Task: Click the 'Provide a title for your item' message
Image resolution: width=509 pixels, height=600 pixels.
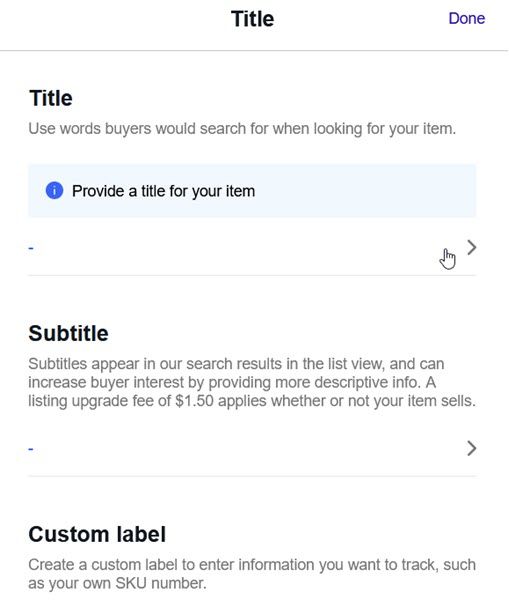Action: click(x=163, y=191)
